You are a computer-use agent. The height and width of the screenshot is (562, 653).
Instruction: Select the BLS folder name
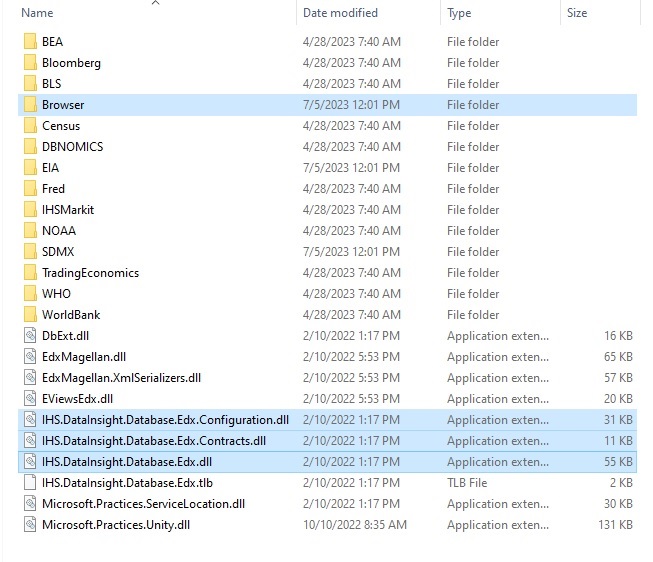[x=52, y=84]
